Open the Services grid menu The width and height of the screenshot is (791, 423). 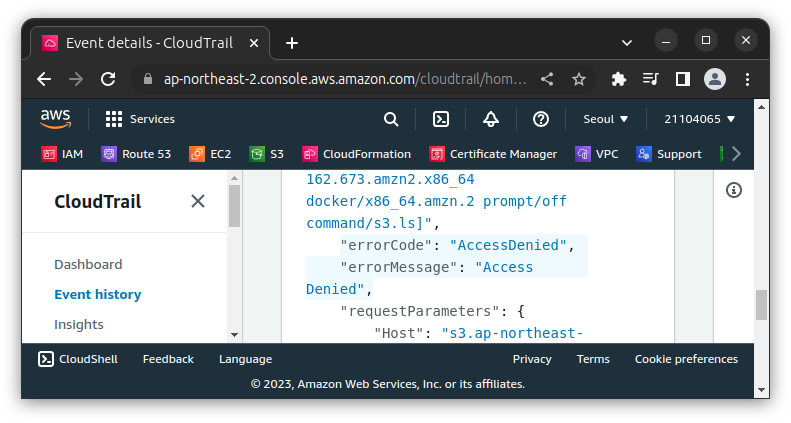(140, 119)
